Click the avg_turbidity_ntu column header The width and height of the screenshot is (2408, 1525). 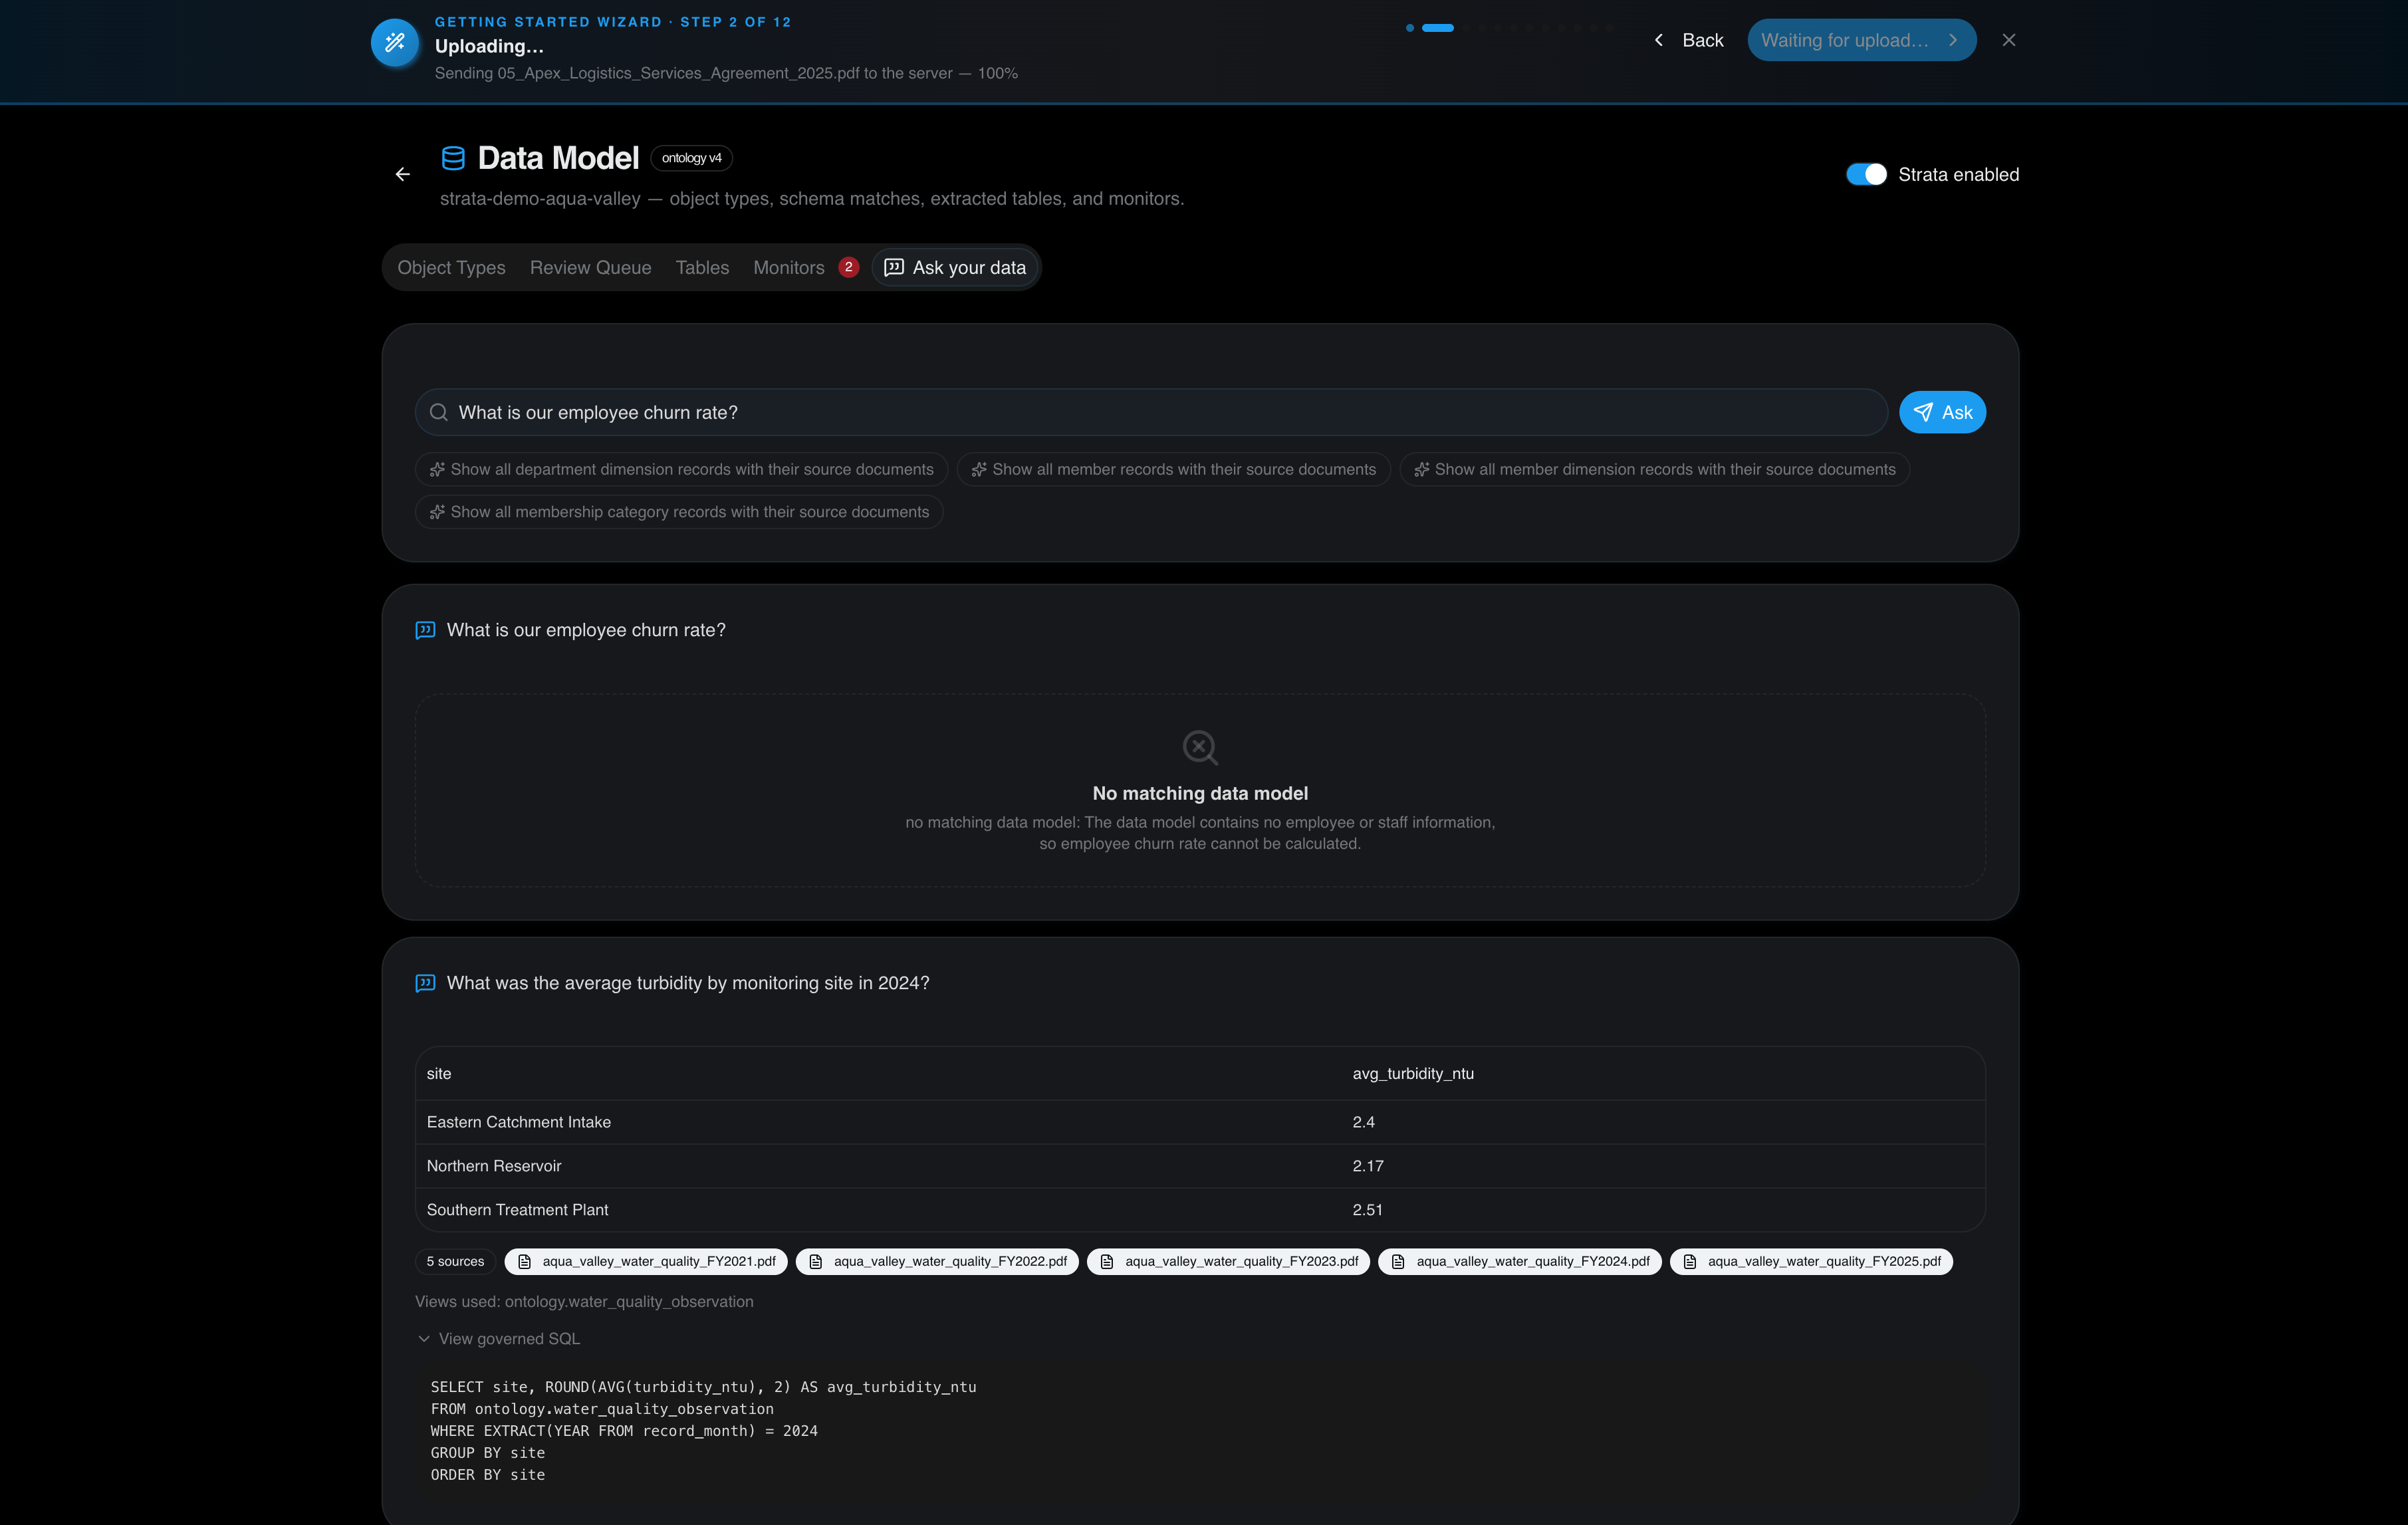tap(1413, 1073)
